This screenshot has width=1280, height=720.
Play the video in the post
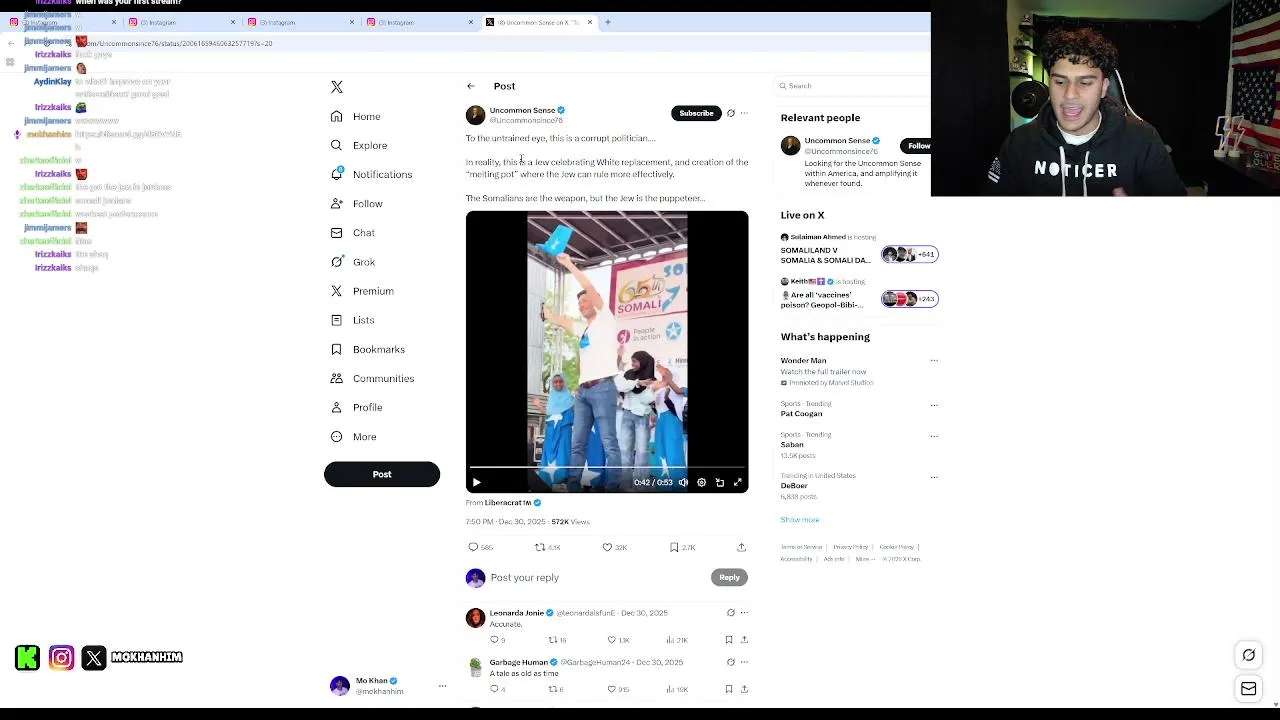coord(476,482)
